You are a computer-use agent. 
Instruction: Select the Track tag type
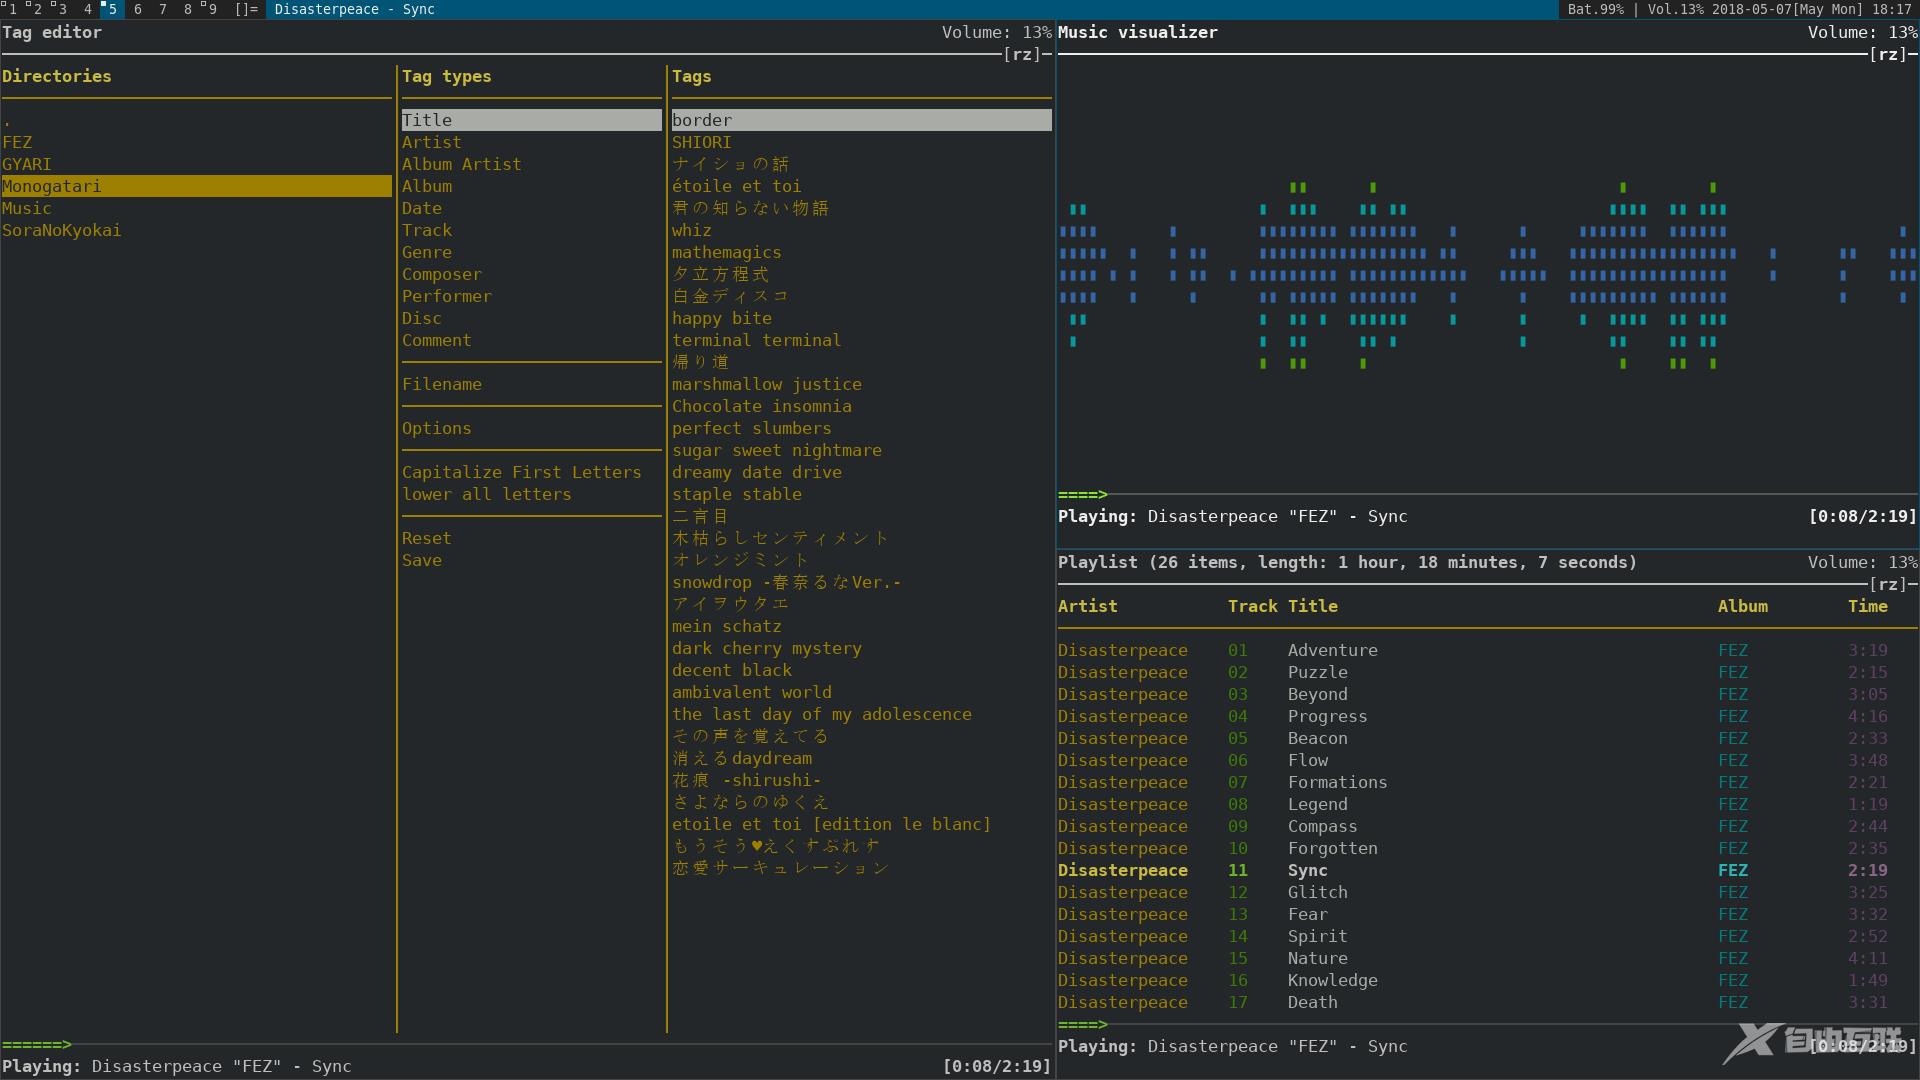[532, 230]
